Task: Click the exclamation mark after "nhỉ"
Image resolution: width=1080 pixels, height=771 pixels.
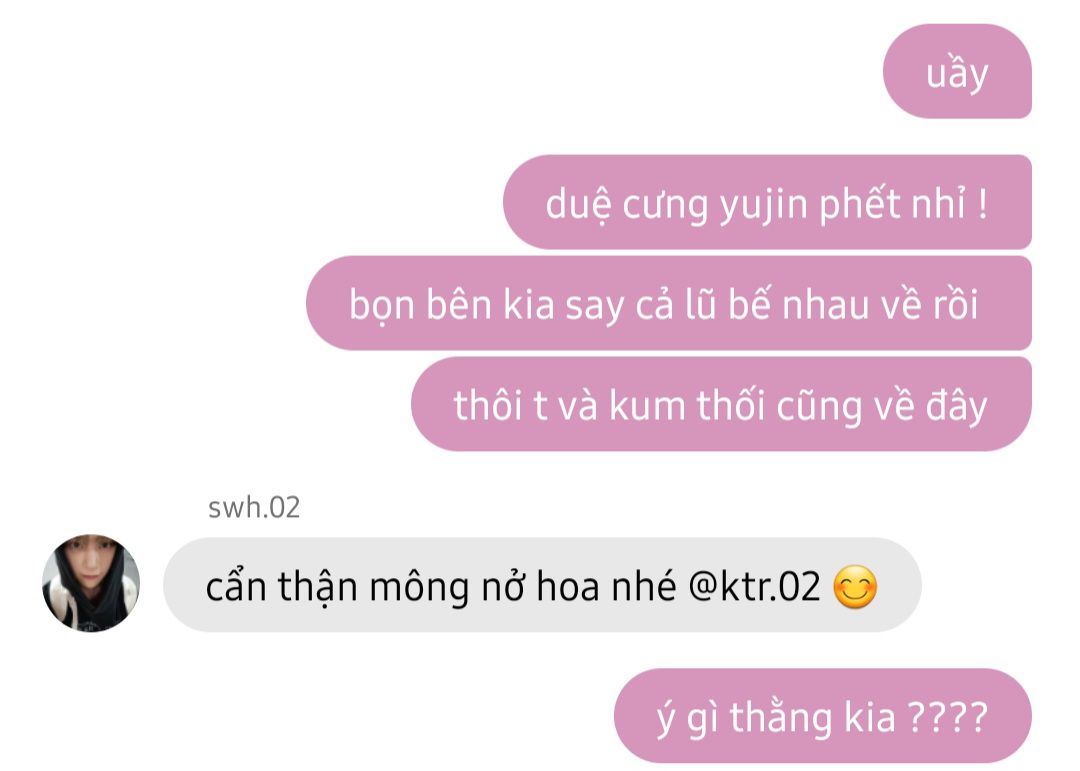Action: (982, 203)
